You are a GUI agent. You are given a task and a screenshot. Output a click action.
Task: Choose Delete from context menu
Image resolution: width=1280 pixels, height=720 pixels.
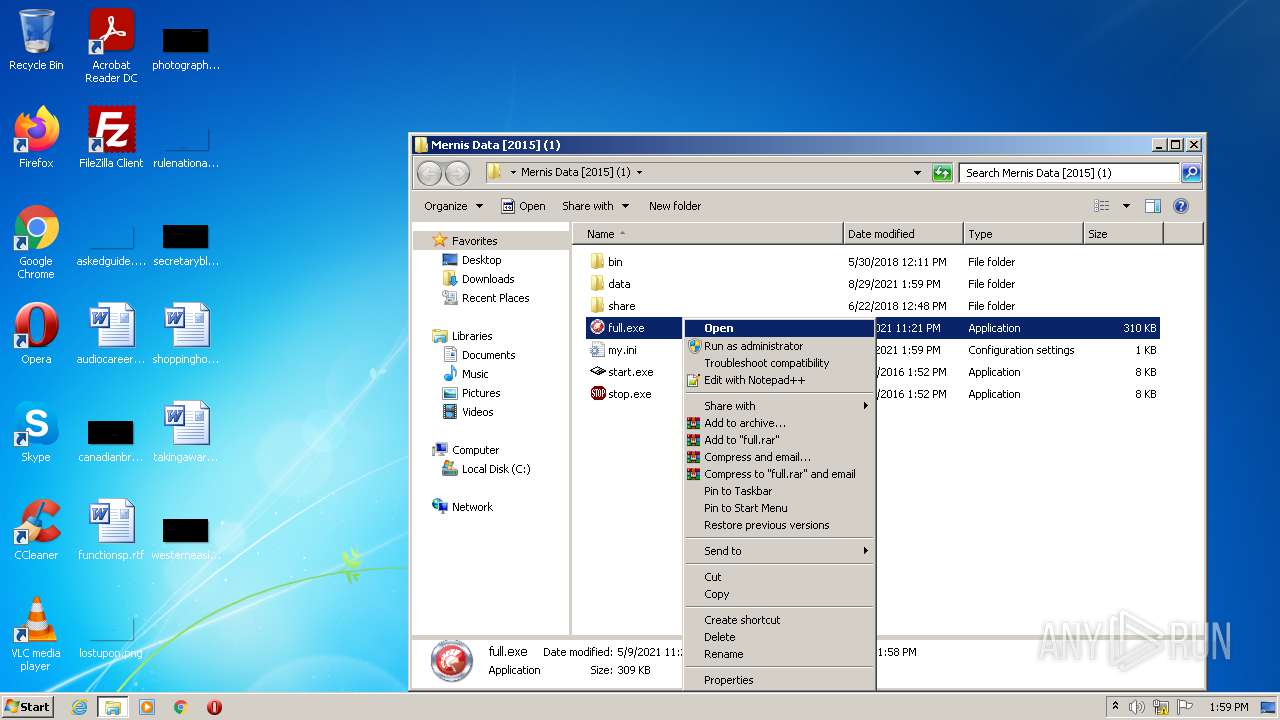coord(779,637)
